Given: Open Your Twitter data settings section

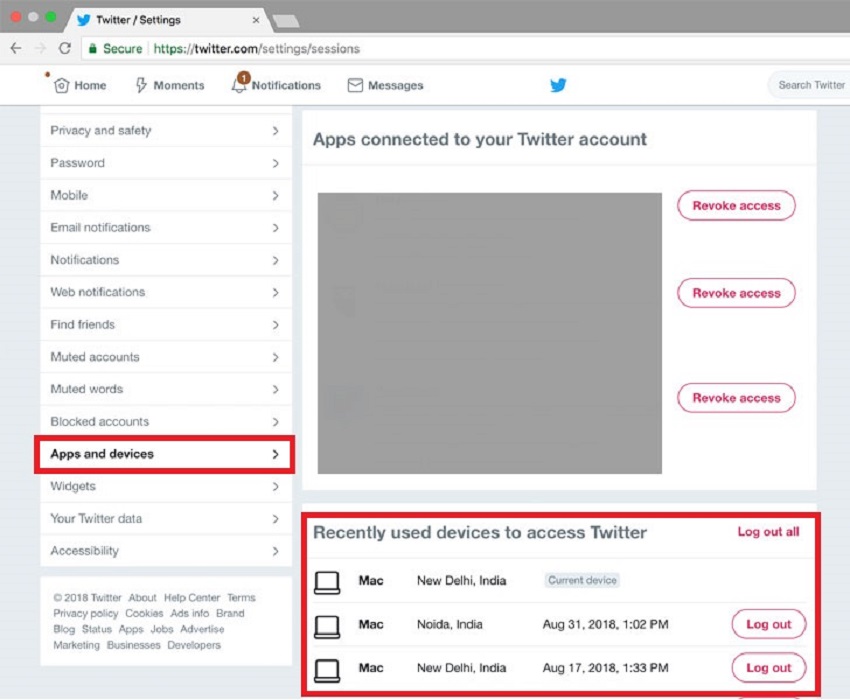Looking at the screenshot, I should coord(96,519).
